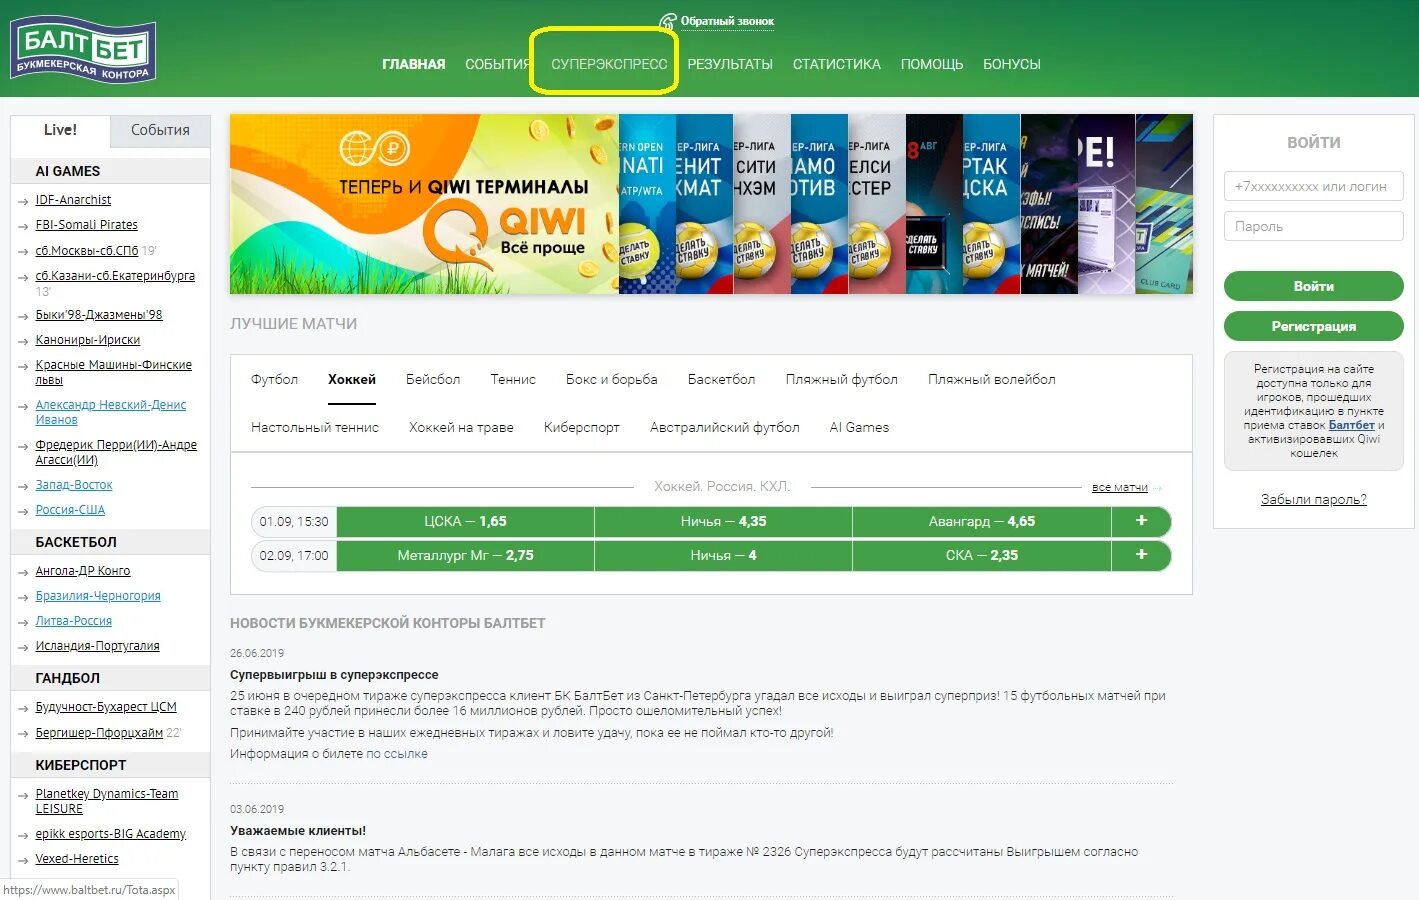The height and width of the screenshot is (900, 1419).
Task: Open по ссылке ticket info link
Action: click(x=397, y=754)
